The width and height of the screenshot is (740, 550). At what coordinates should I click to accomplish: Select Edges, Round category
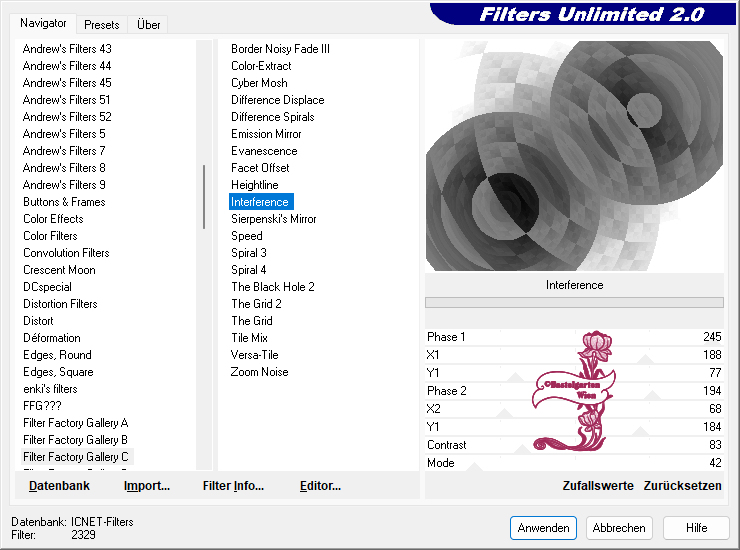coord(57,355)
